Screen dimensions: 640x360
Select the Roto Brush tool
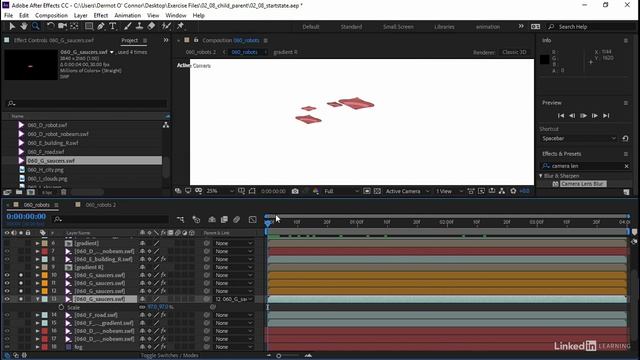pyautogui.click(x=166, y=26)
